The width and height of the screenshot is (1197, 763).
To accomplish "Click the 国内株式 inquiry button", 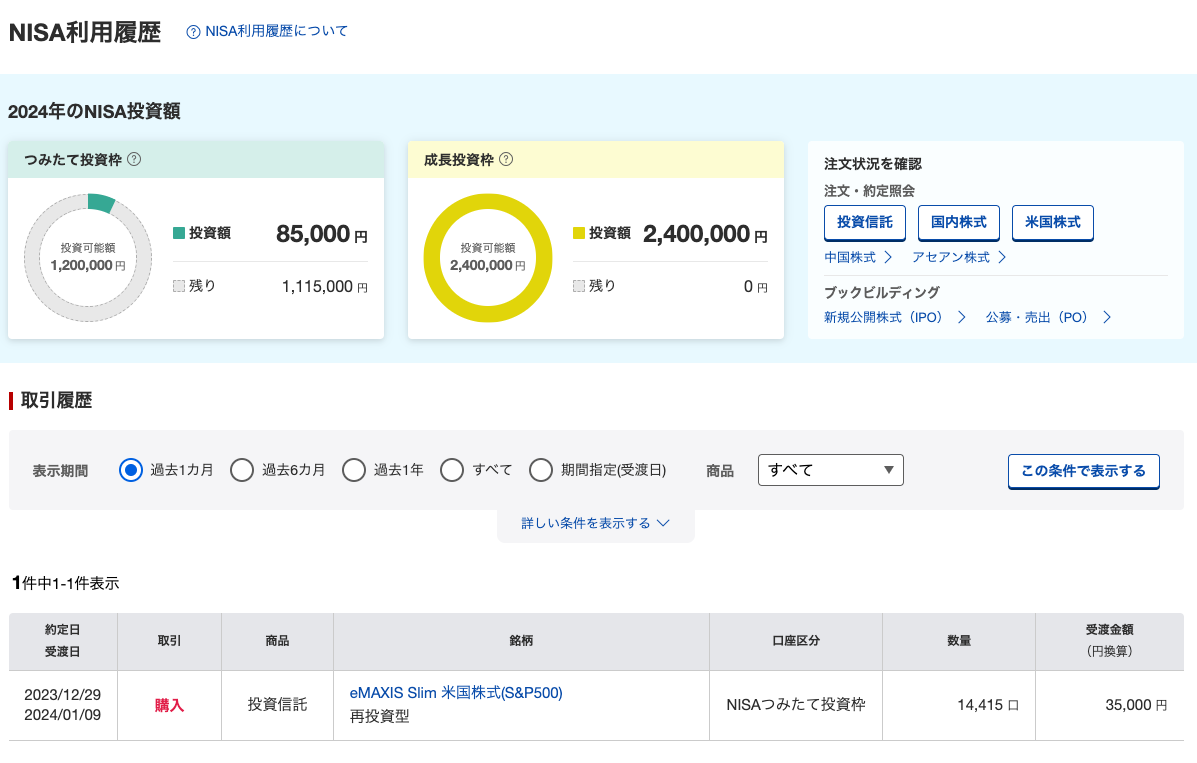I will point(957,222).
